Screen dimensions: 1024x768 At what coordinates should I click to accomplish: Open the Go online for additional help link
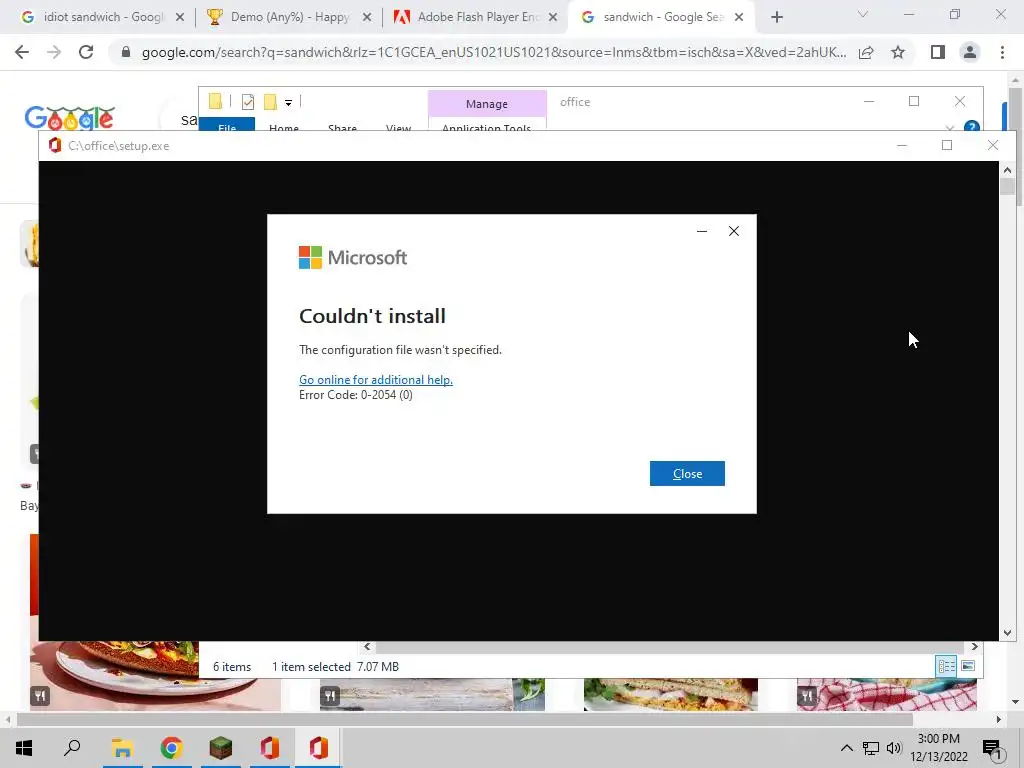click(376, 379)
